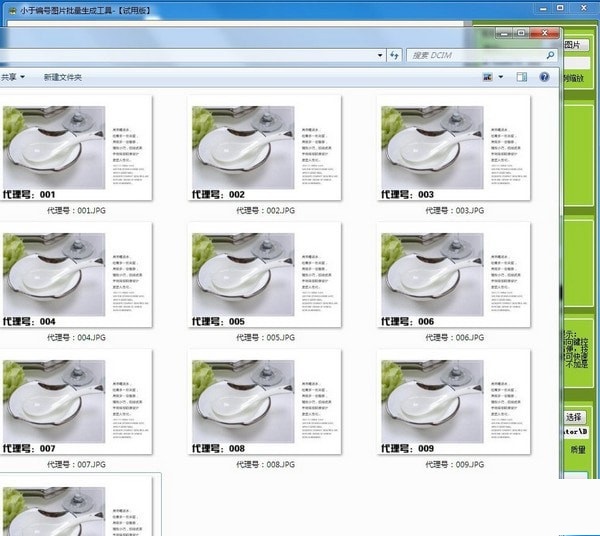This screenshot has height=536, width=600.
Task: Select the partially visible tenth image thumbnail
Action: [x=76, y=506]
